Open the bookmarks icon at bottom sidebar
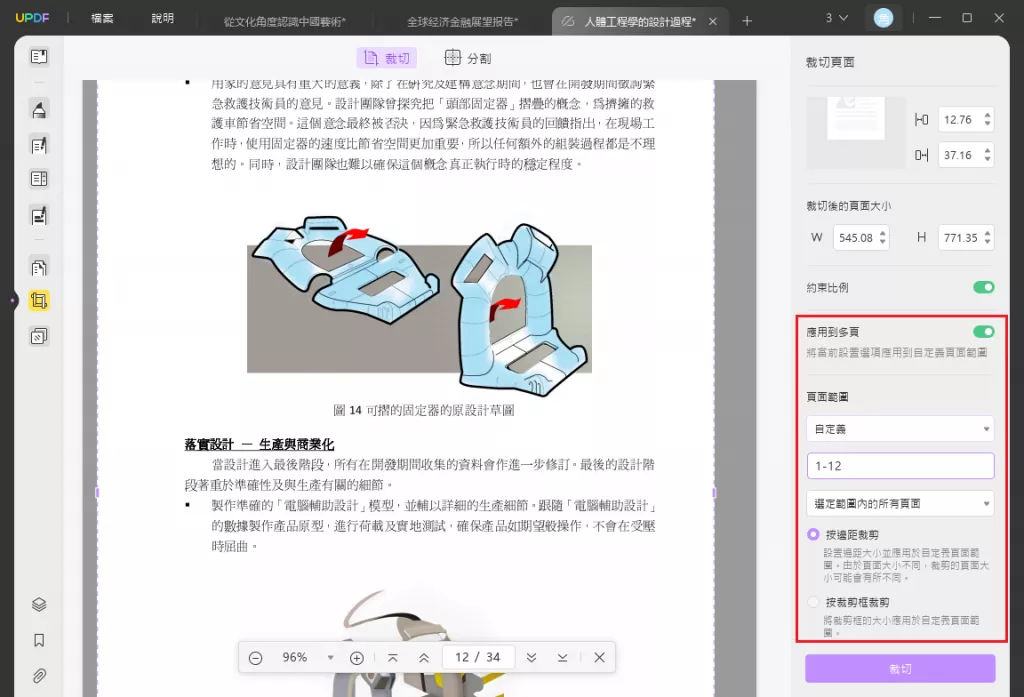The height and width of the screenshot is (697, 1024). click(39, 639)
